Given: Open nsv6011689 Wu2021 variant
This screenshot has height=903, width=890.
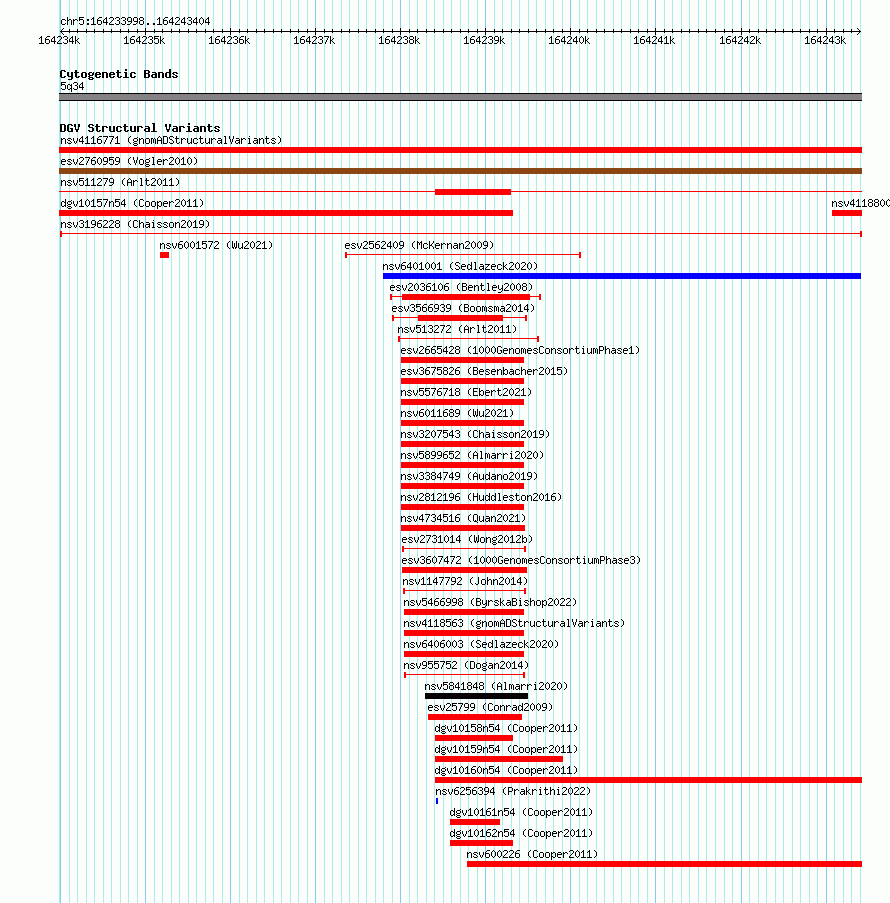Looking at the screenshot, I should coord(457,413).
